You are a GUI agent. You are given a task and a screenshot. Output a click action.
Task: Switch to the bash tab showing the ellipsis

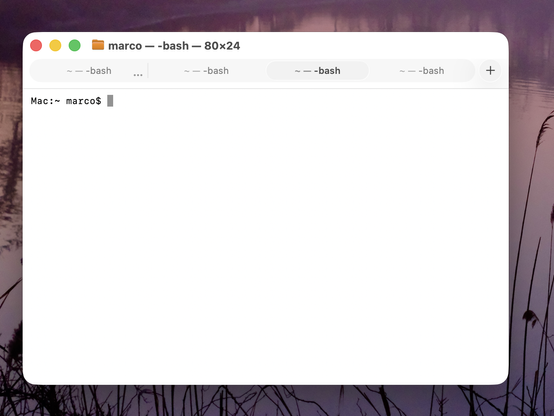(x=89, y=71)
